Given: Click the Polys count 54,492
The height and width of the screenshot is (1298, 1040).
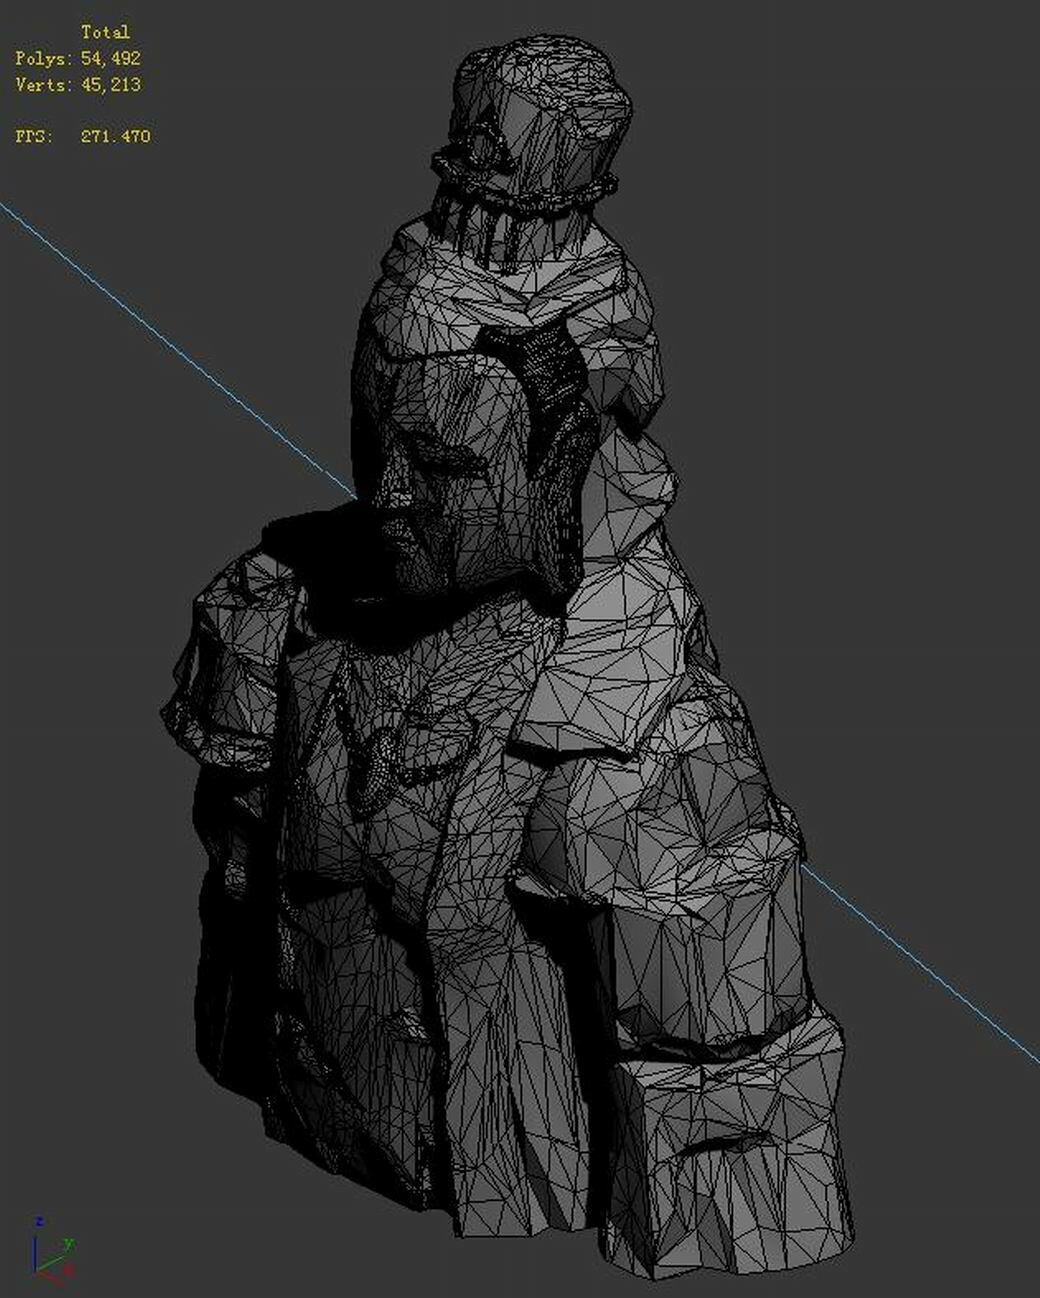Looking at the screenshot, I should click(x=111, y=59).
